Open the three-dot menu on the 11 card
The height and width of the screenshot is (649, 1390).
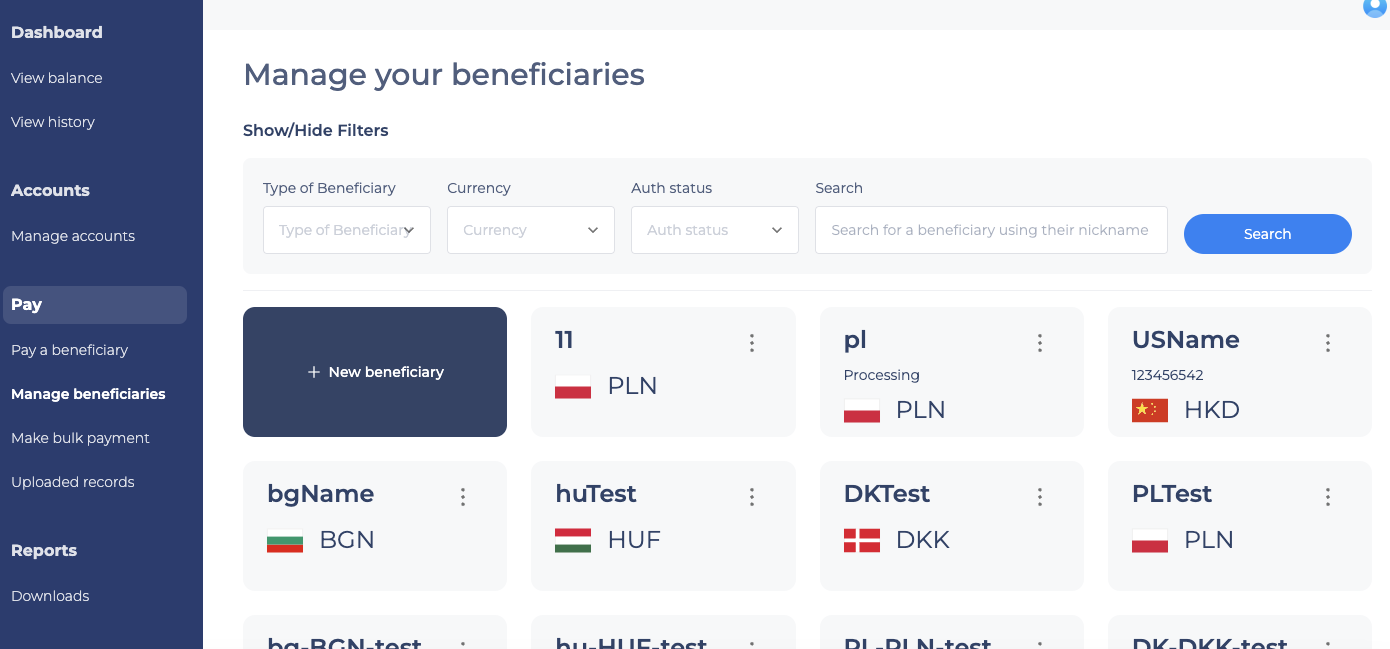752,343
